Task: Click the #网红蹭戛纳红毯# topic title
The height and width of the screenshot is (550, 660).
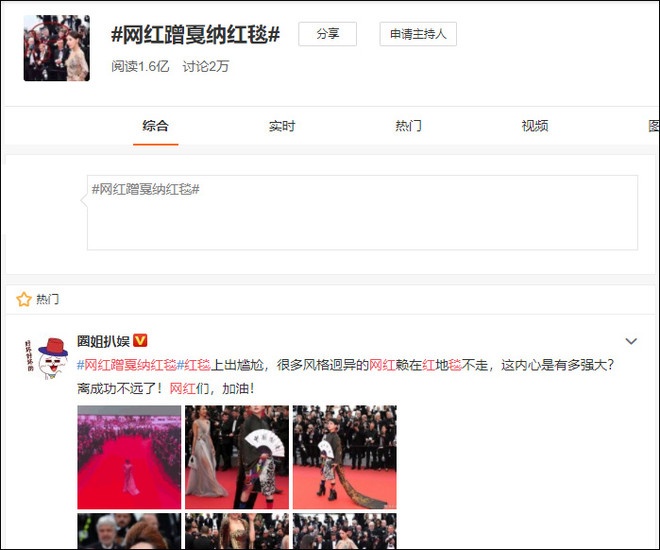Action: [196, 35]
